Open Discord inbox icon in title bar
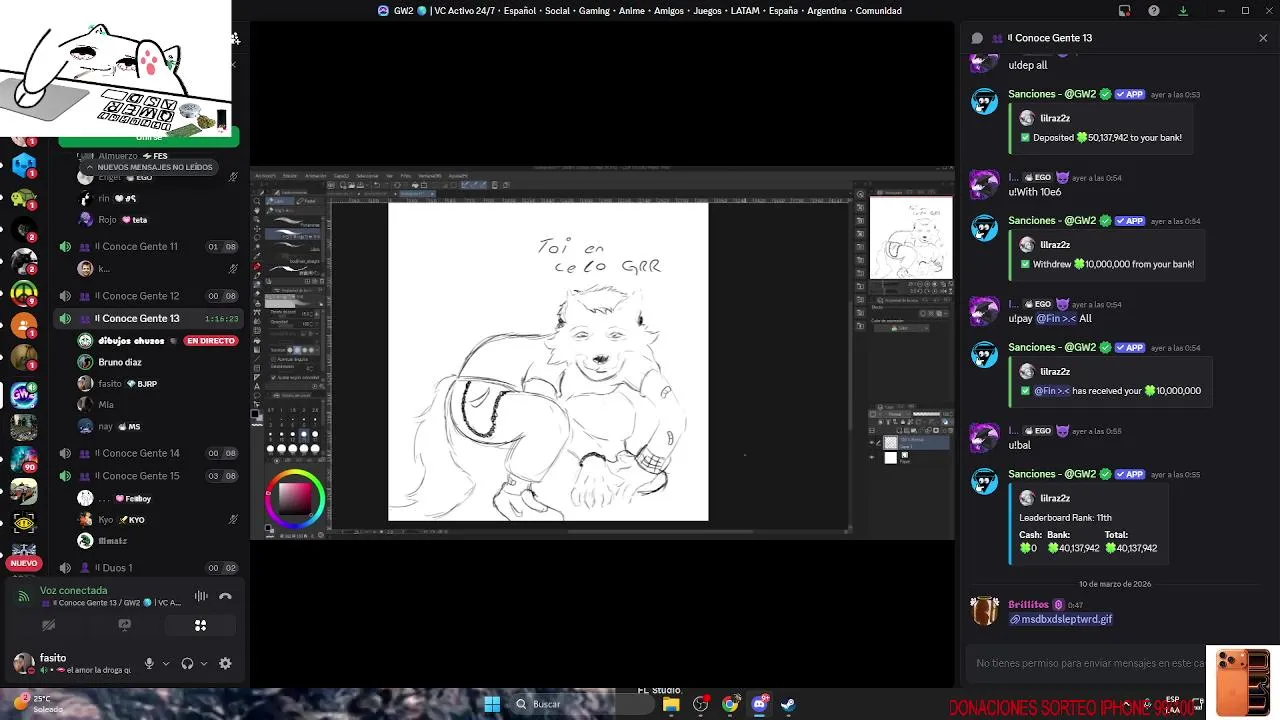The height and width of the screenshot is (720, 1280). [x=1125, y=11]
